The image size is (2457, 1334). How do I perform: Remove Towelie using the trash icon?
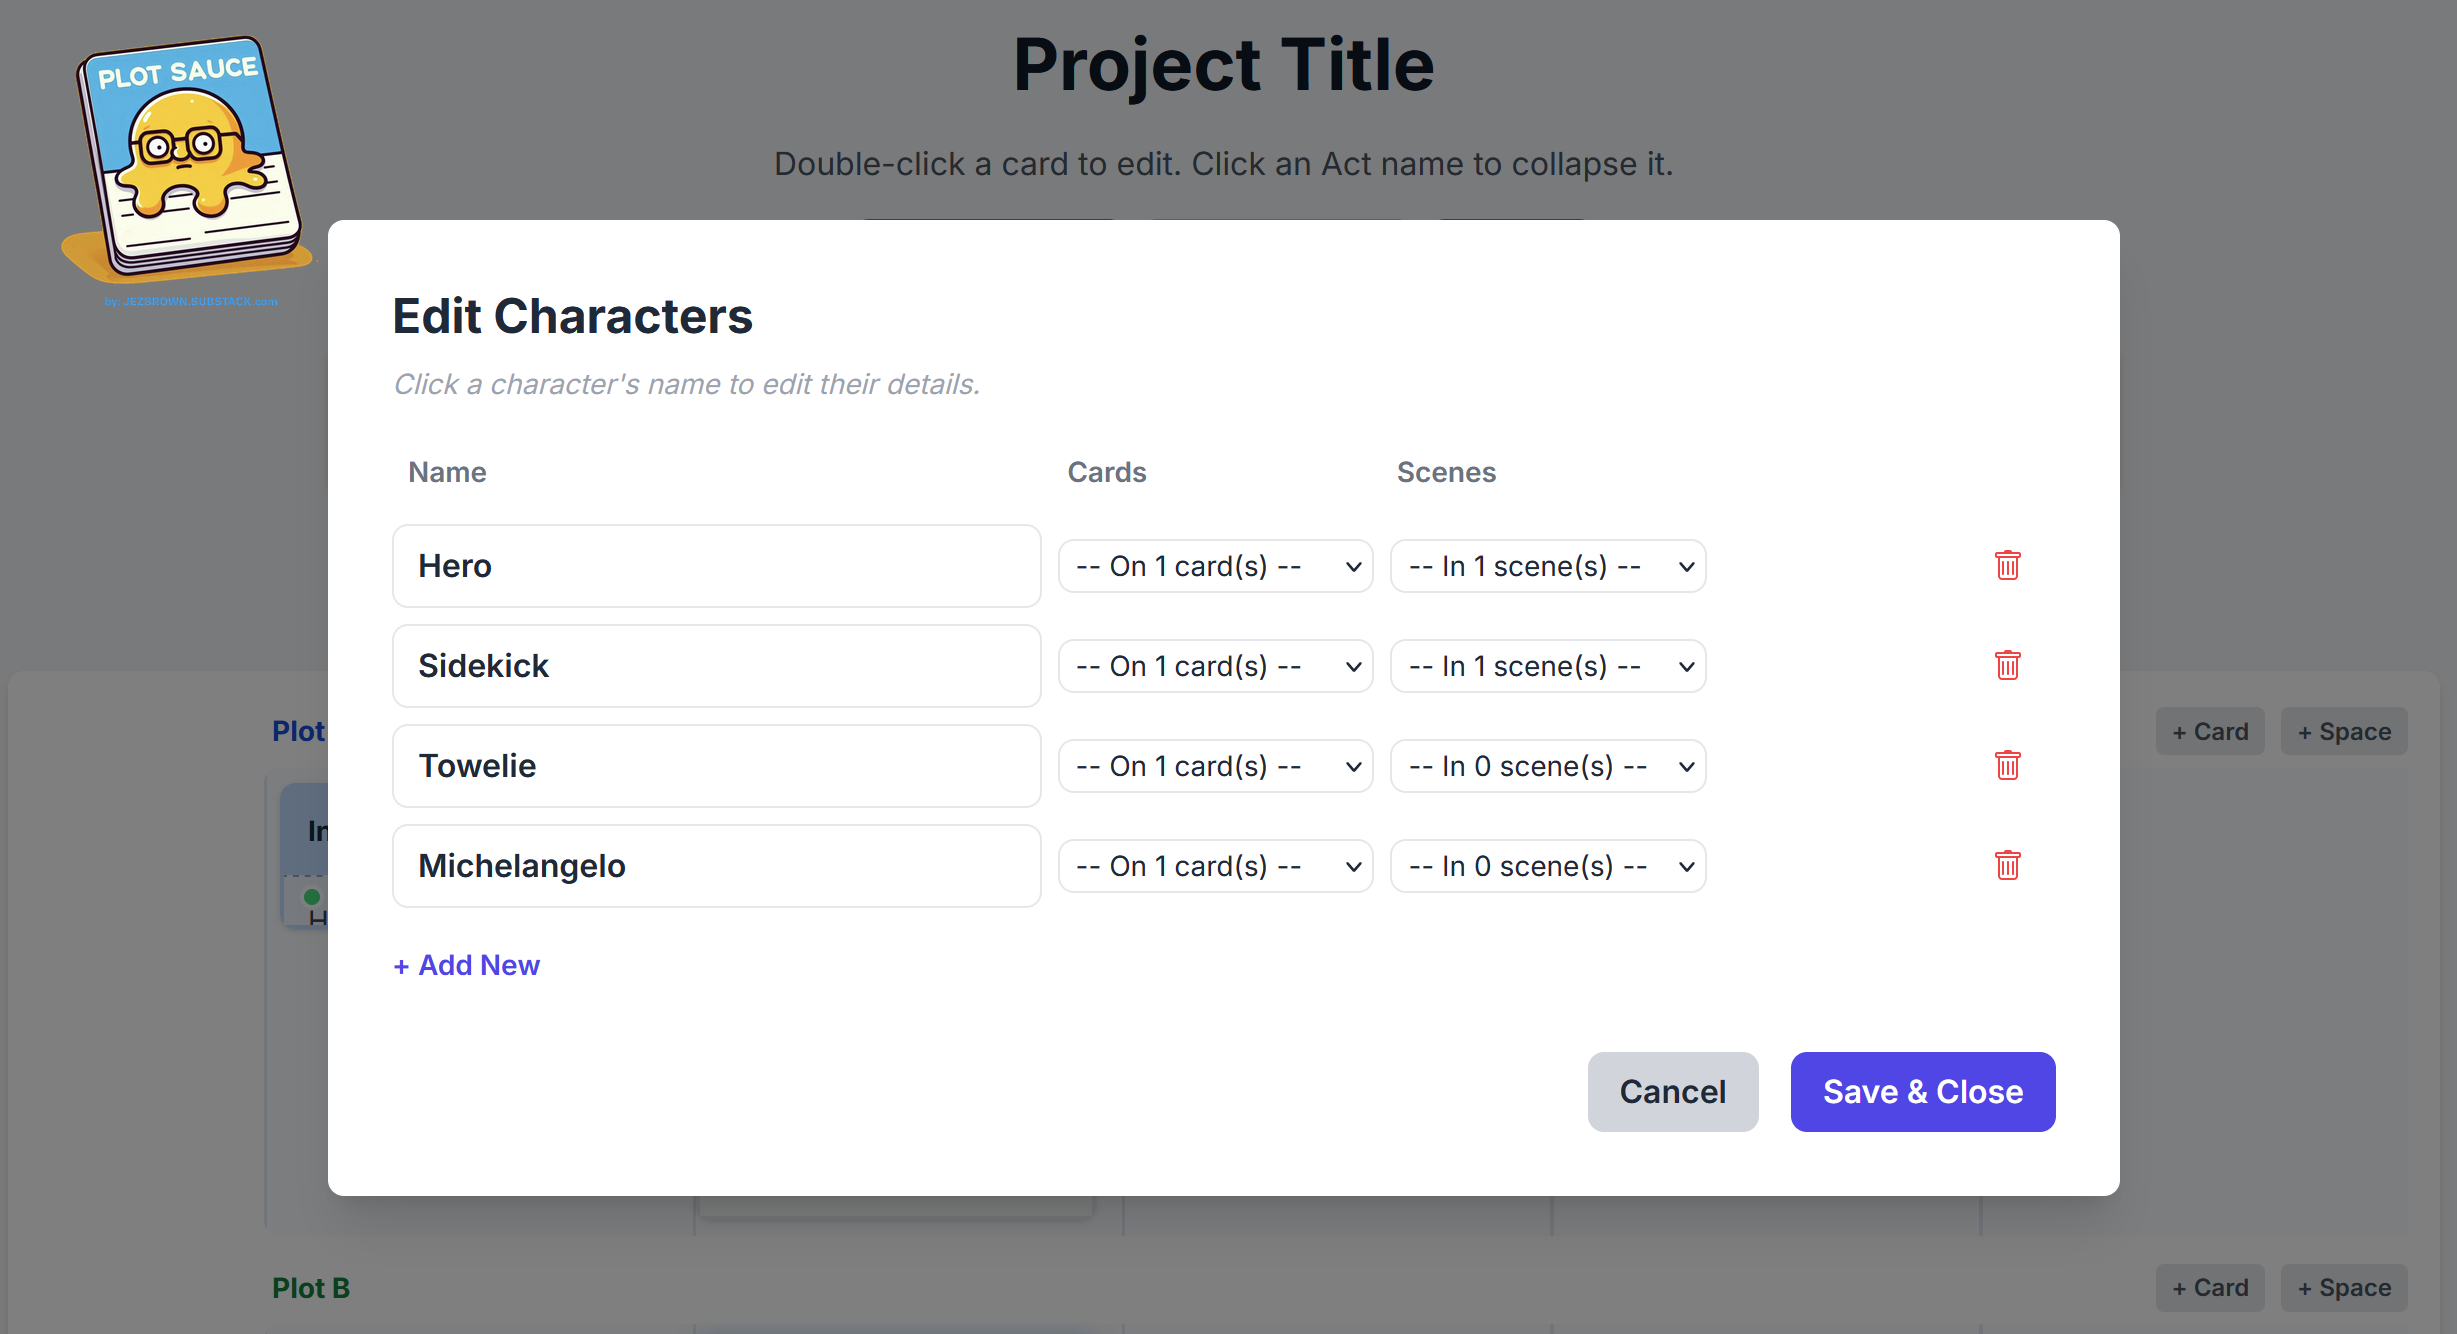click(x=2007, y=766)
